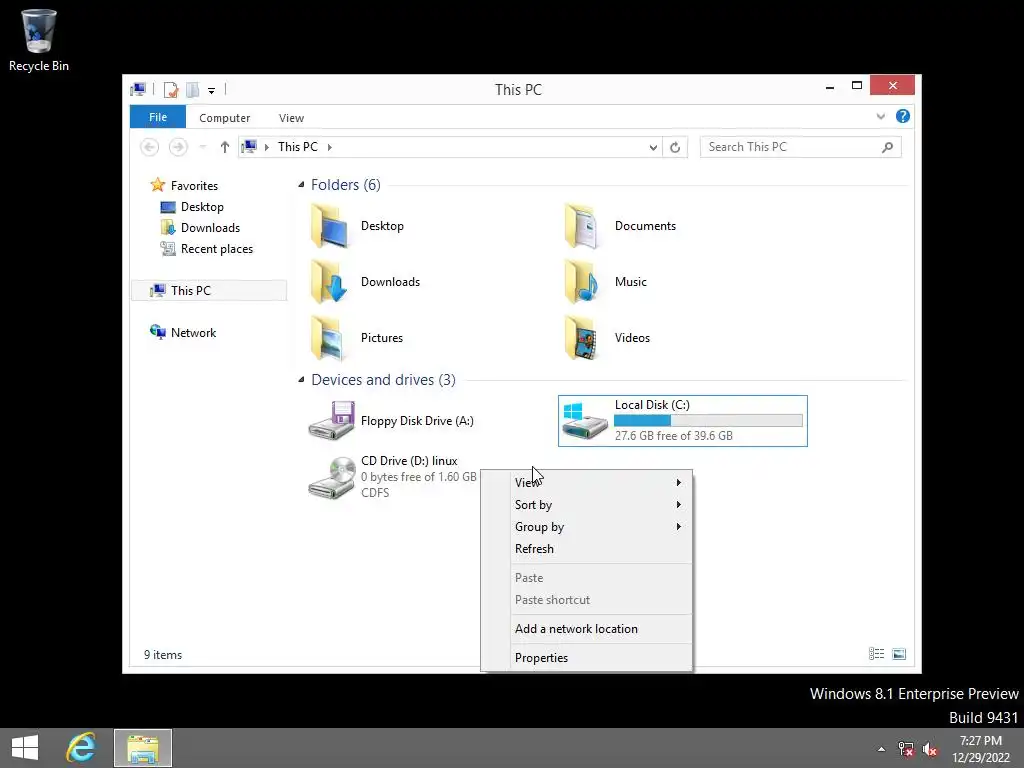
Task: Select the Pictures folder icon
Action: pyautogui.click(x=329, y=338)
